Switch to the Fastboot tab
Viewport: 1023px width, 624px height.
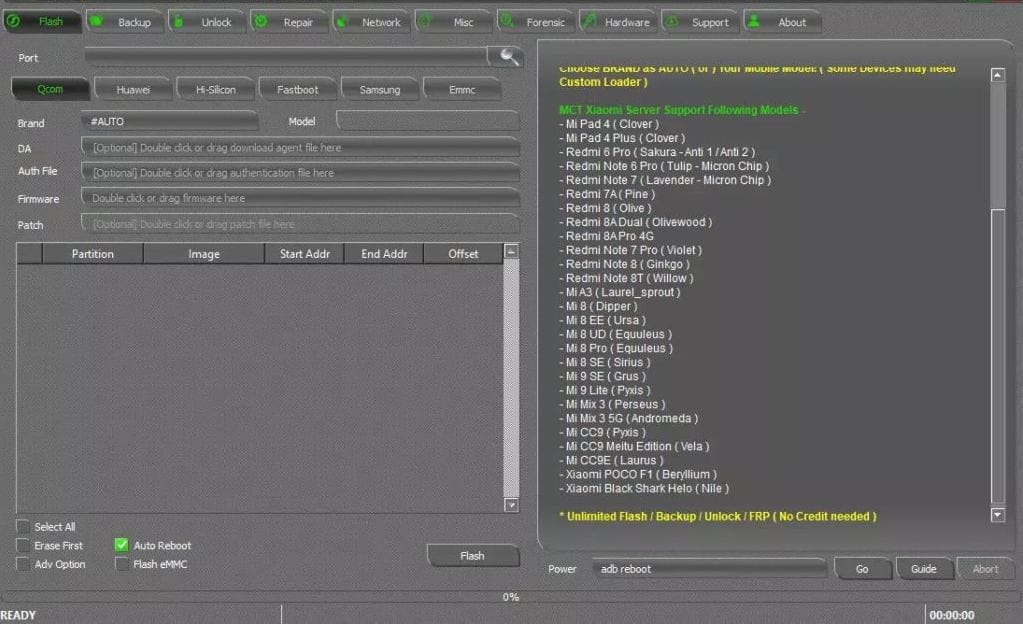(297, 88)
